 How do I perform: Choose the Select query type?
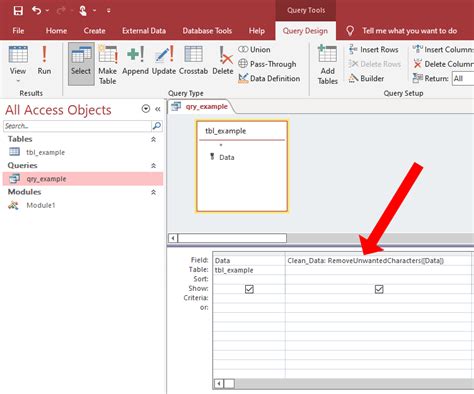click(x=81, y=64)
